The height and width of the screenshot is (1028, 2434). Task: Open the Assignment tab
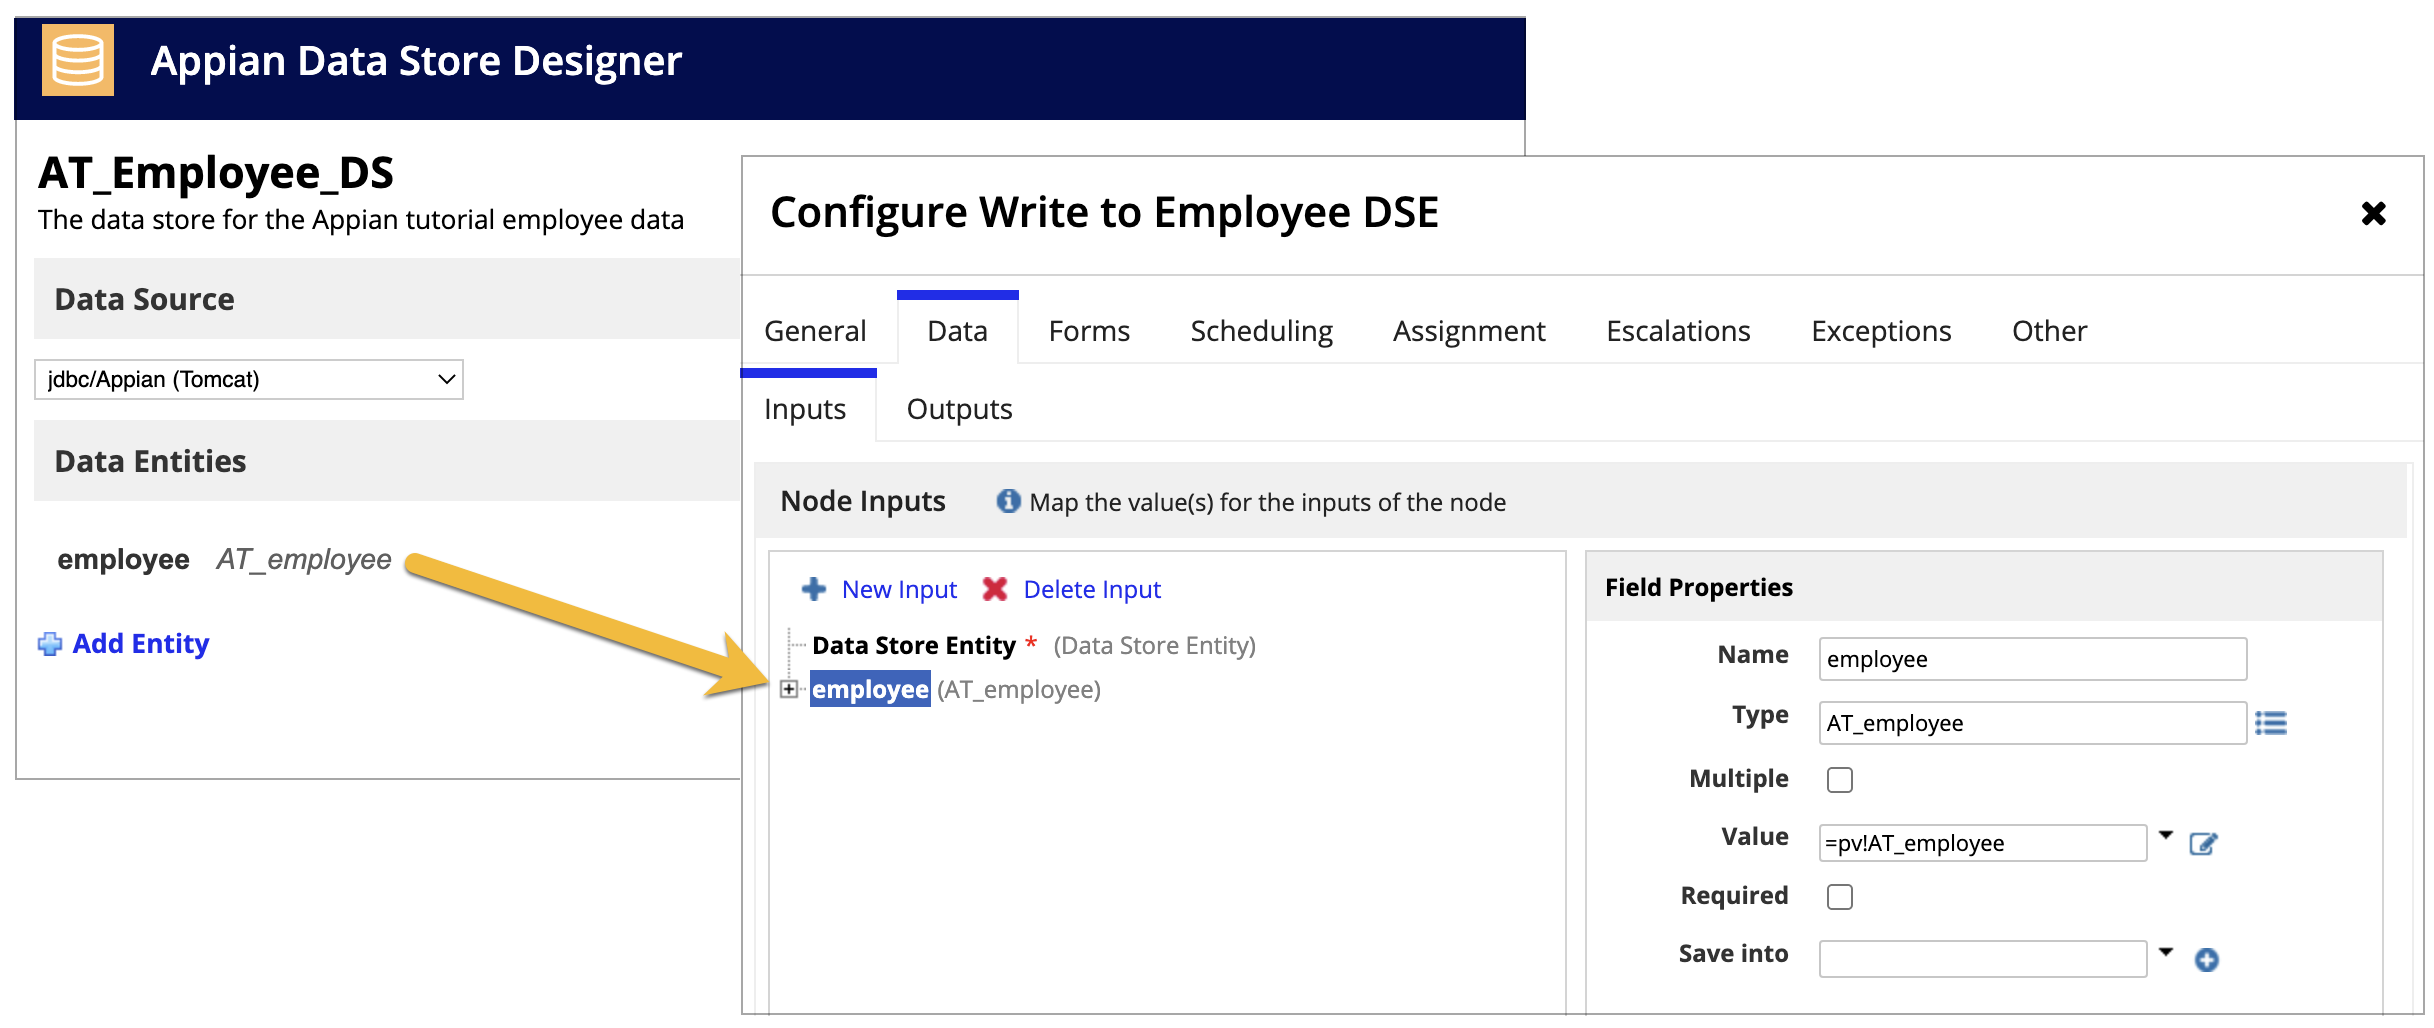[x=1469, y=331]
